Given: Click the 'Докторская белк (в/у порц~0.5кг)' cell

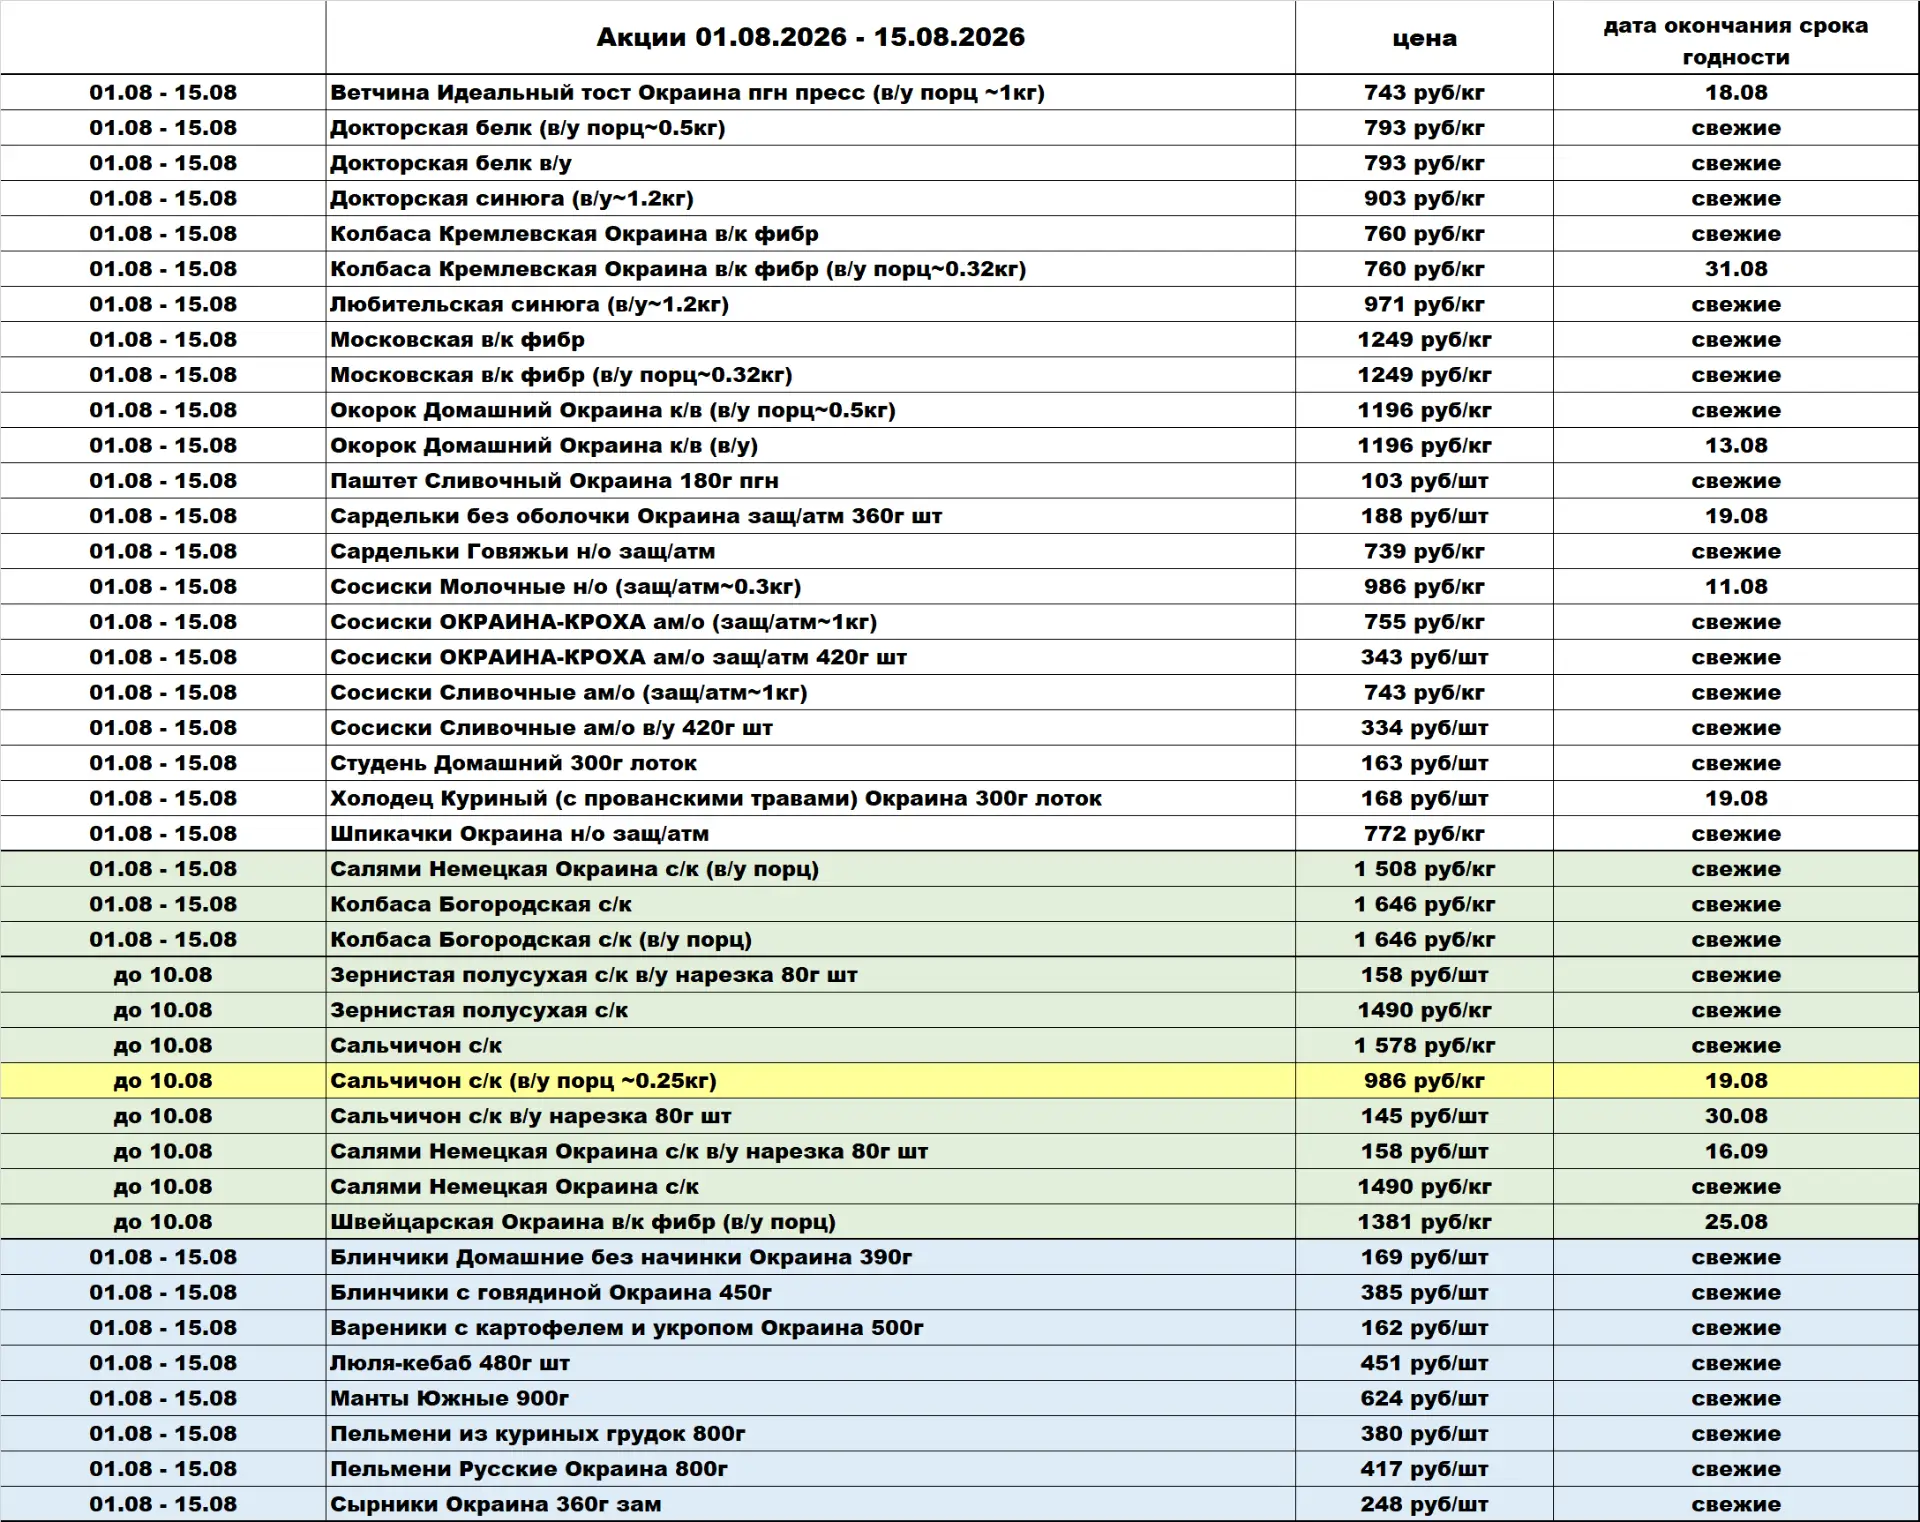Looking at the screenshot, I should 810,128.
